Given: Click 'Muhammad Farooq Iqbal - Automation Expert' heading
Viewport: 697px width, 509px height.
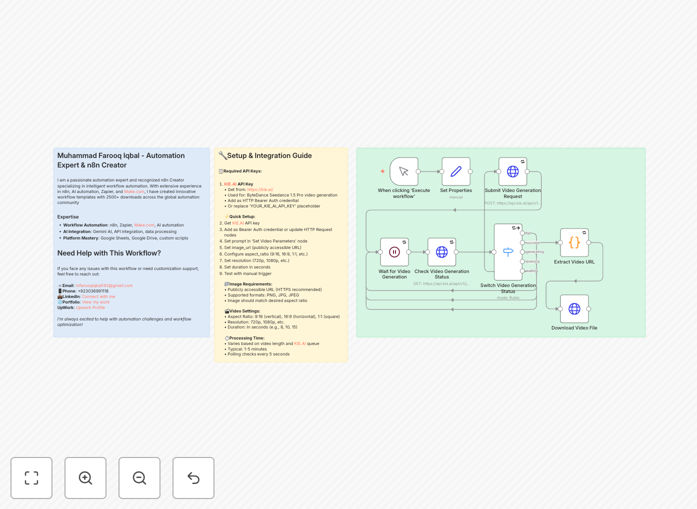Looking at the screenshot, I should [x=121, y=160].
